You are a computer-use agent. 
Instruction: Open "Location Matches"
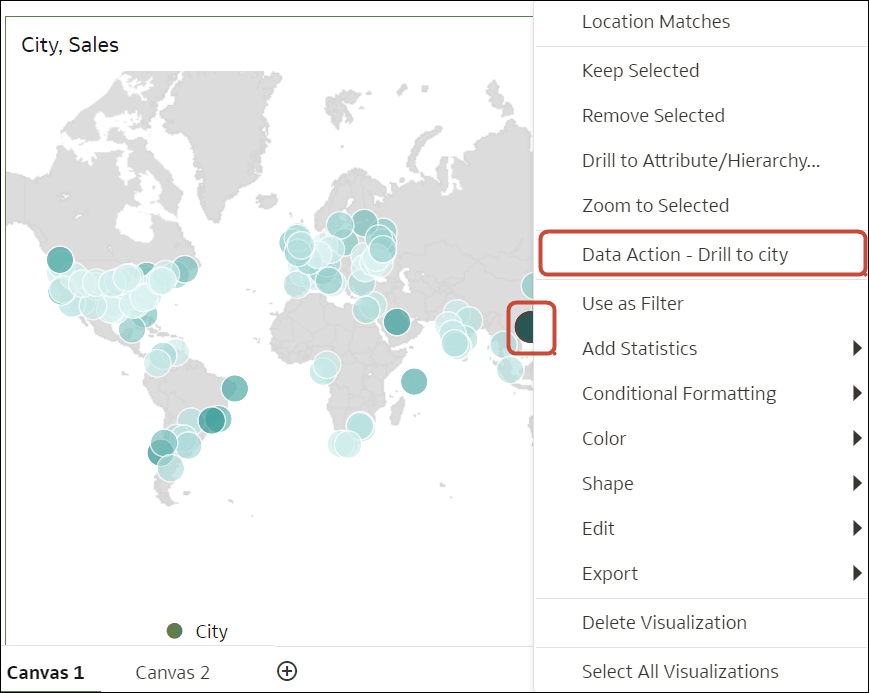tap(656, 21)
